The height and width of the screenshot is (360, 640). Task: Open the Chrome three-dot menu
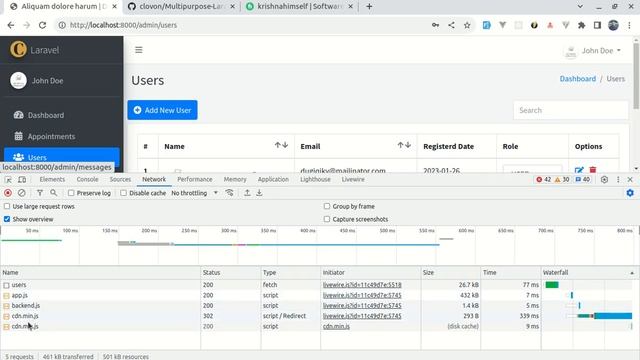[629, 25]
